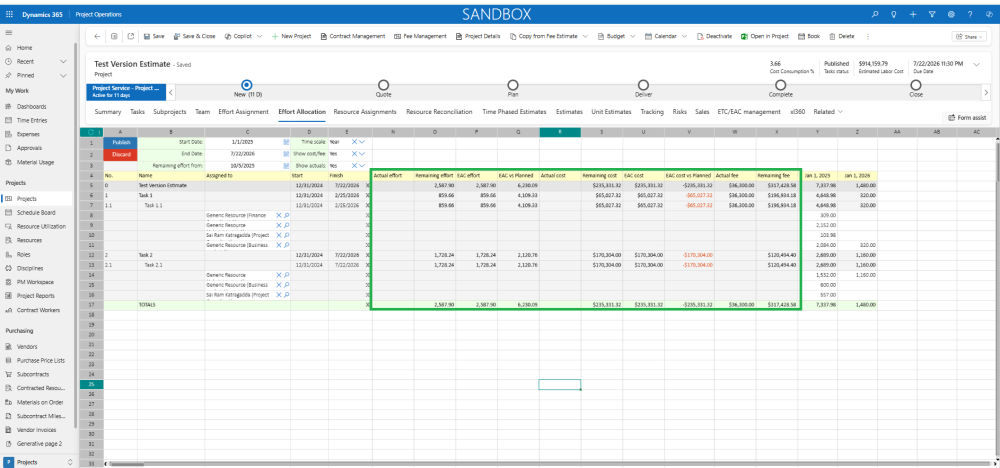1000x468 pixels.
Task: Move the process stages left with the chevron
Action: 170,92
